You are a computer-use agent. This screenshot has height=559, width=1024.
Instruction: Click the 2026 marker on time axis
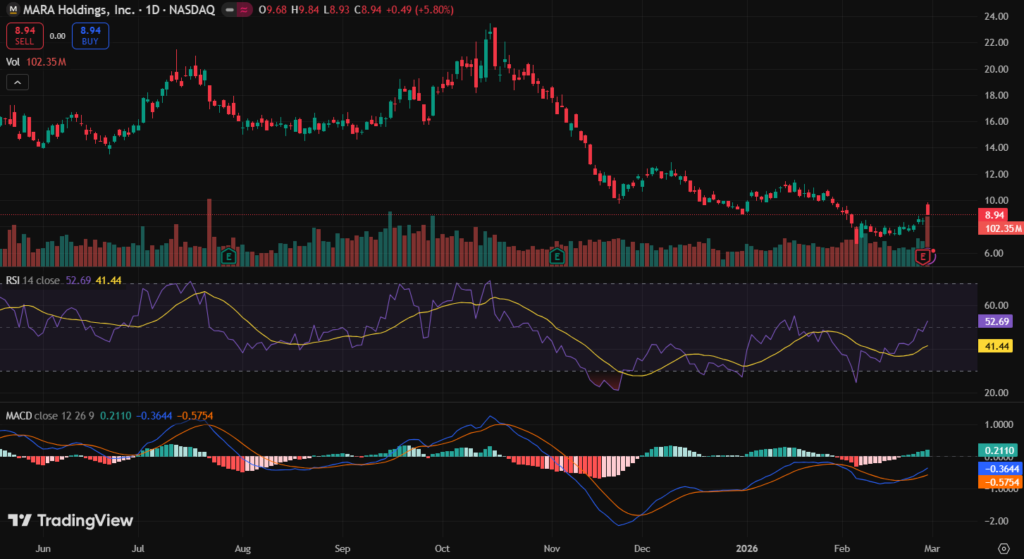coord(748,548)
